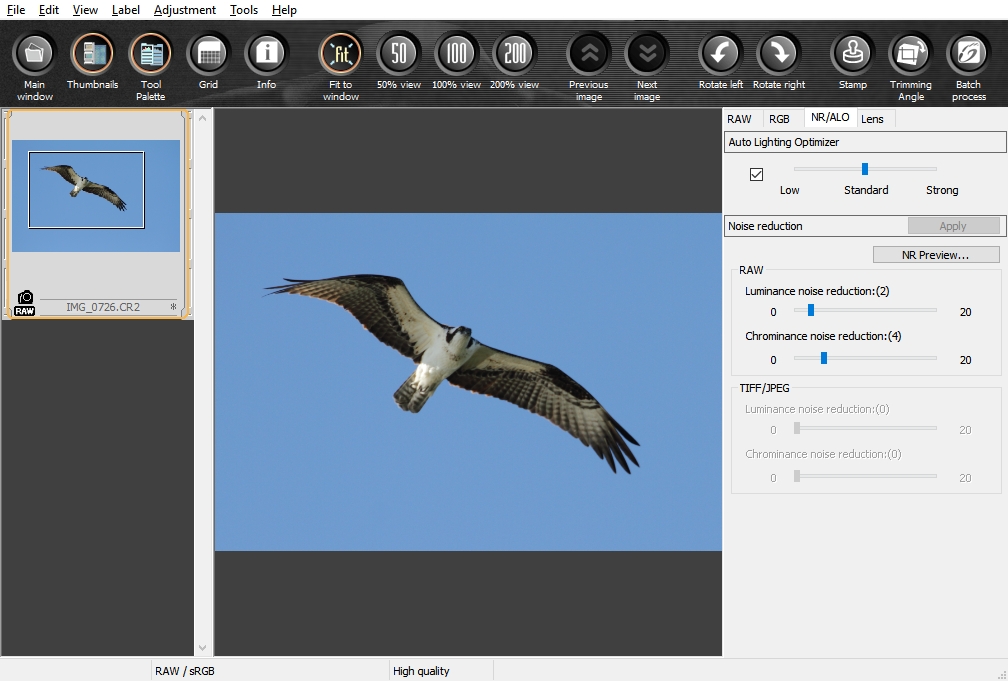Set zoom to 100% view
This screenshot has height=681, width=1008.
tap(456, 55)
